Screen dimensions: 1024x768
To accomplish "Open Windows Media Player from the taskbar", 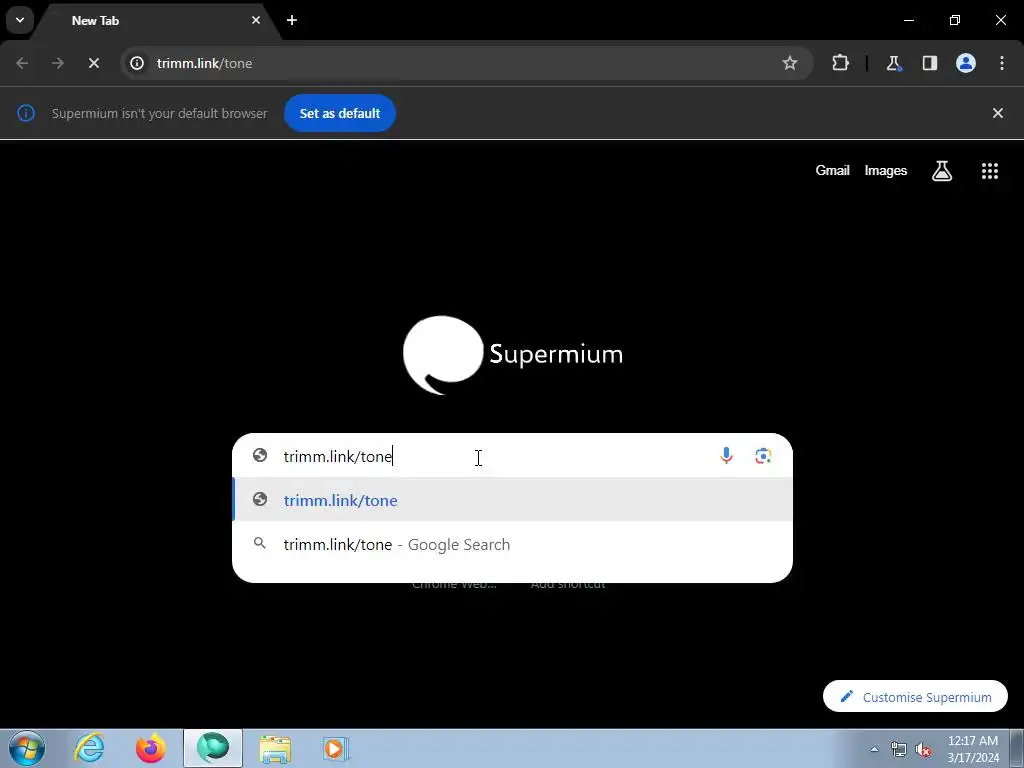I will tap(336, 748).
